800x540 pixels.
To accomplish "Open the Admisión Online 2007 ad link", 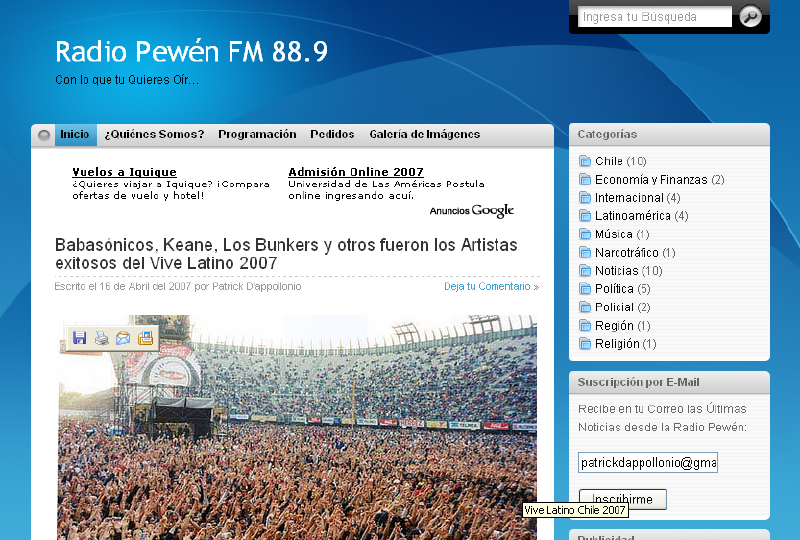I will pos(356,172).
